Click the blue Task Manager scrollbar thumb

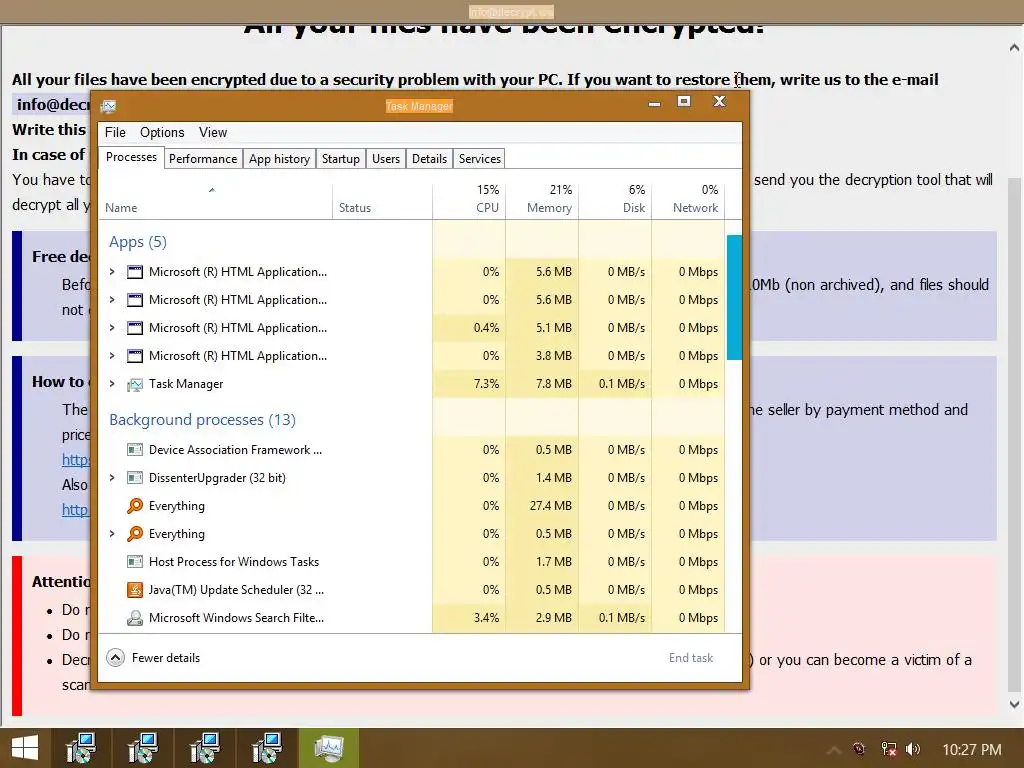pyautogui.click(x=734, y=297)
